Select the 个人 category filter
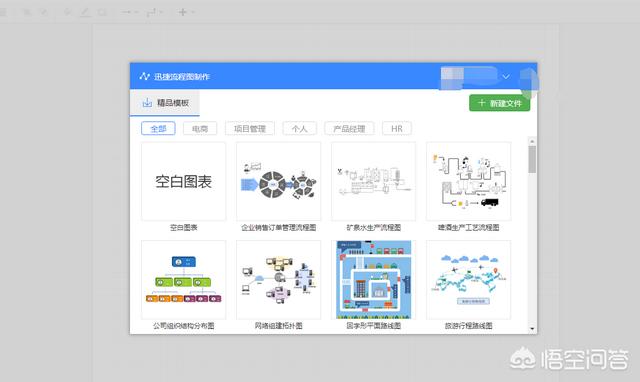Image resolution: width=640 pixels, height=382 pixels. pyautogui.click(x=300, y=129)
